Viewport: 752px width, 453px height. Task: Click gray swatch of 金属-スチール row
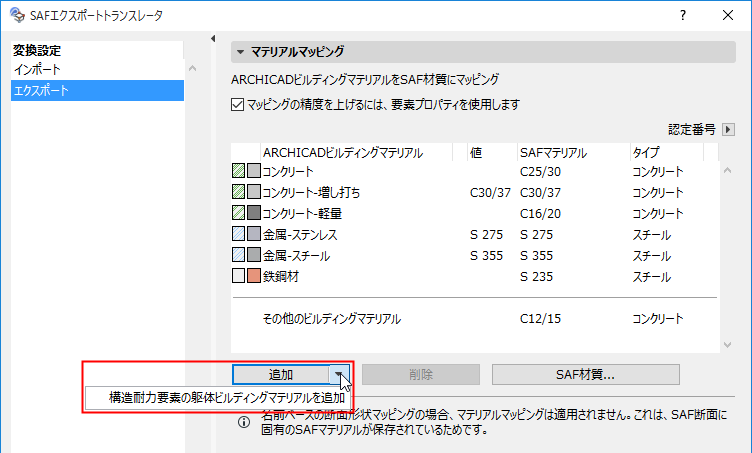pyautogui.click(x=254, y=255)
